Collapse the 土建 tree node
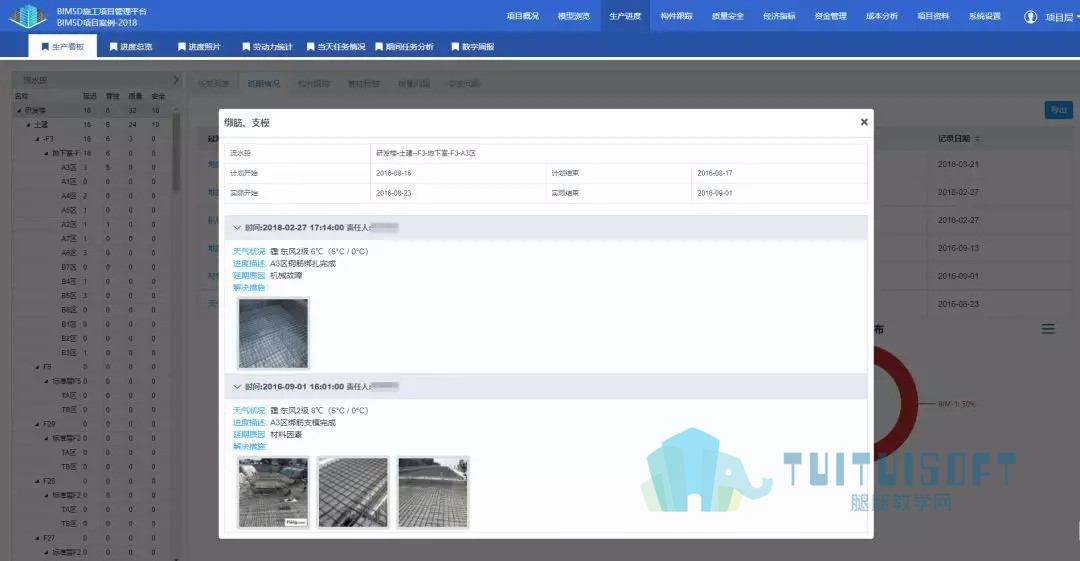This screenshot has height=561, width=1080. [28, 125]
